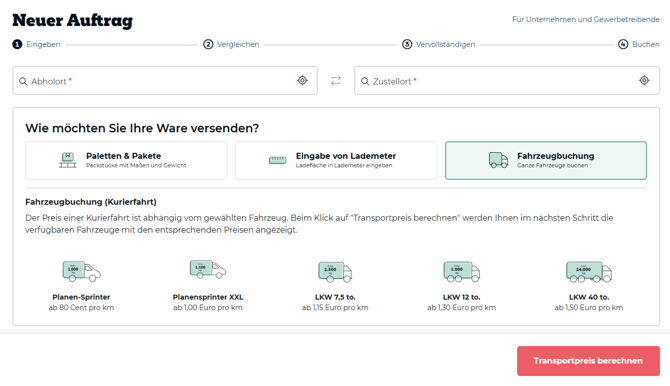This screenshot has width=670, height=386.
Task: Click the Neuer Auftrag heading
Action: (73, 21)
